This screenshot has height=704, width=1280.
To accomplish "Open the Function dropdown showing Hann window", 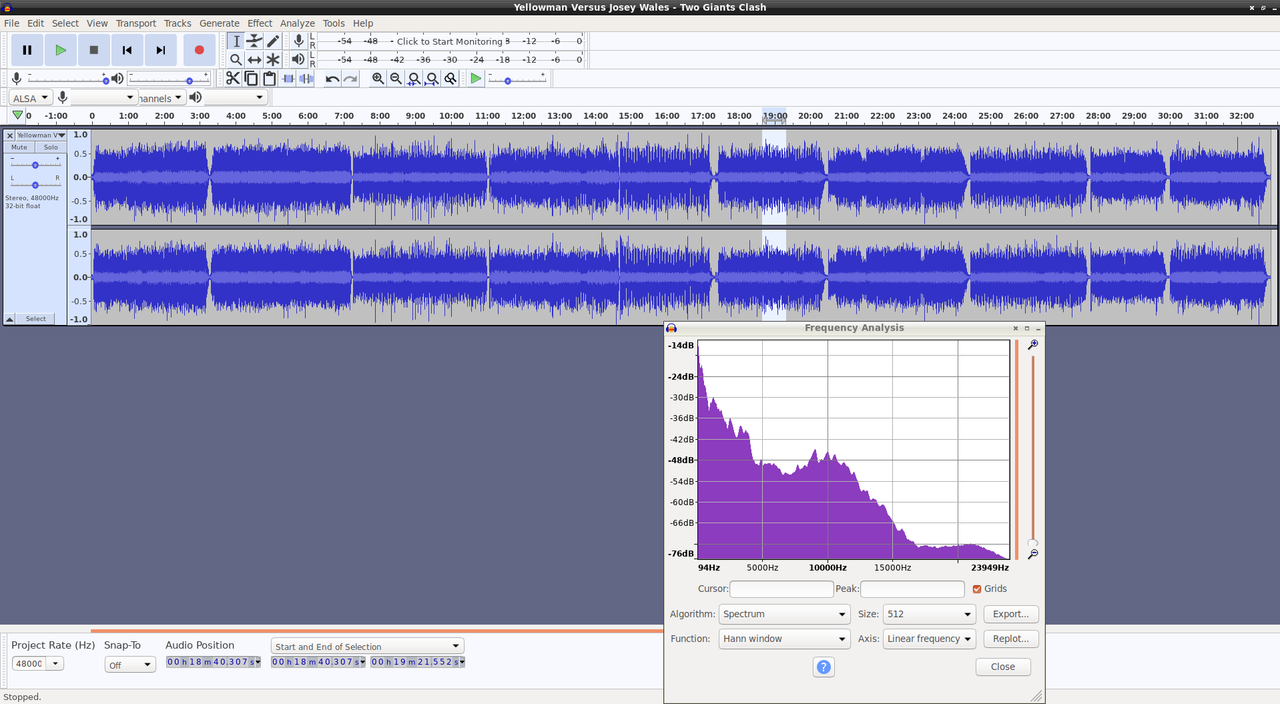I will tap(785, 638).
